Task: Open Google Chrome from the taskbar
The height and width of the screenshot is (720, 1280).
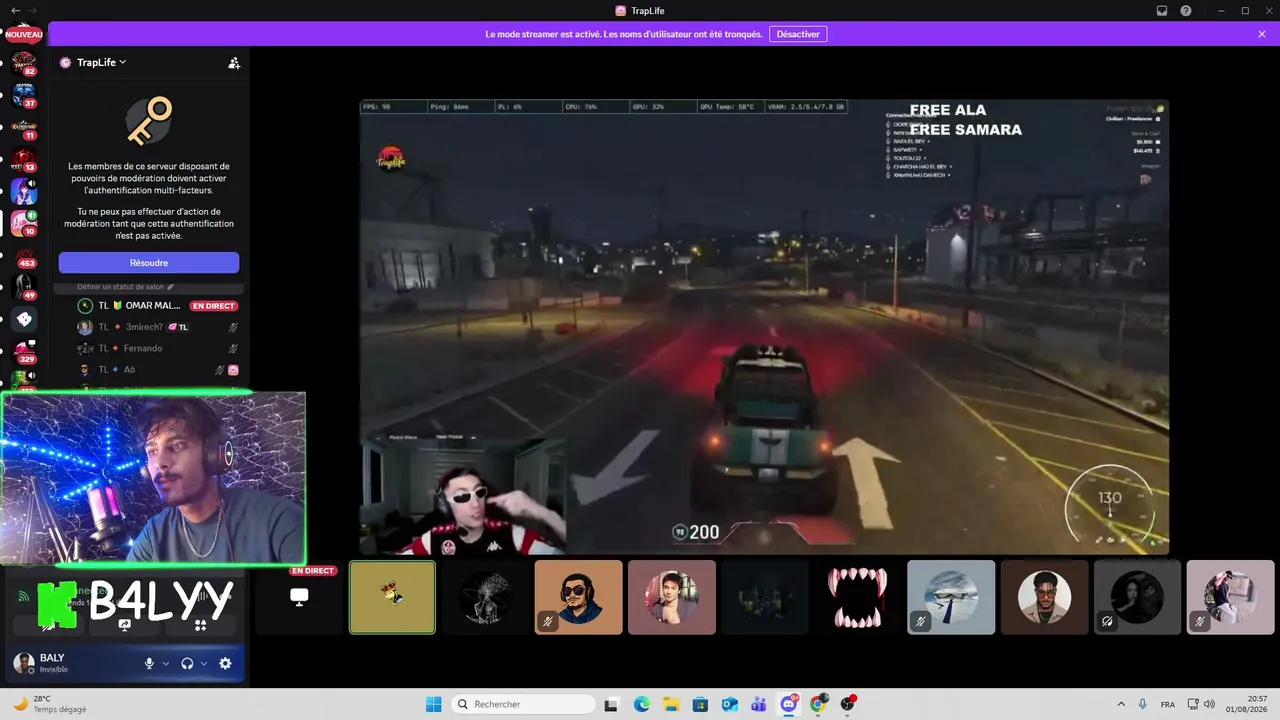Action: coord(818,704)
